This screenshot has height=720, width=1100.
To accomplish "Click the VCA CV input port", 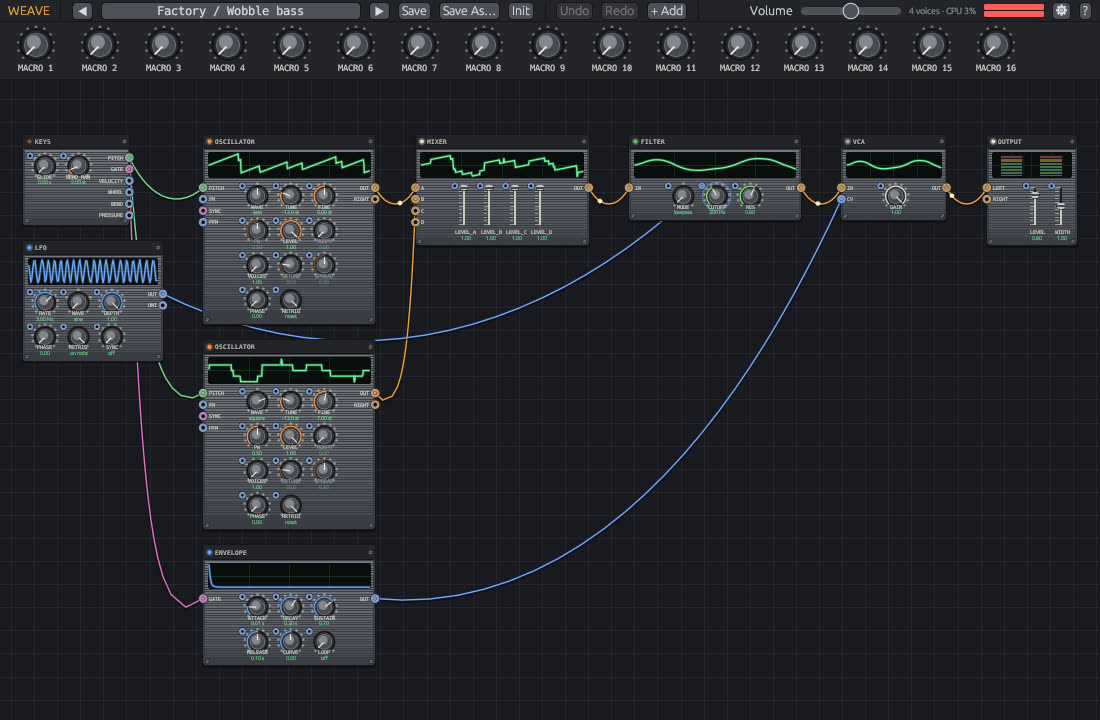I will (x=841, y=199).
